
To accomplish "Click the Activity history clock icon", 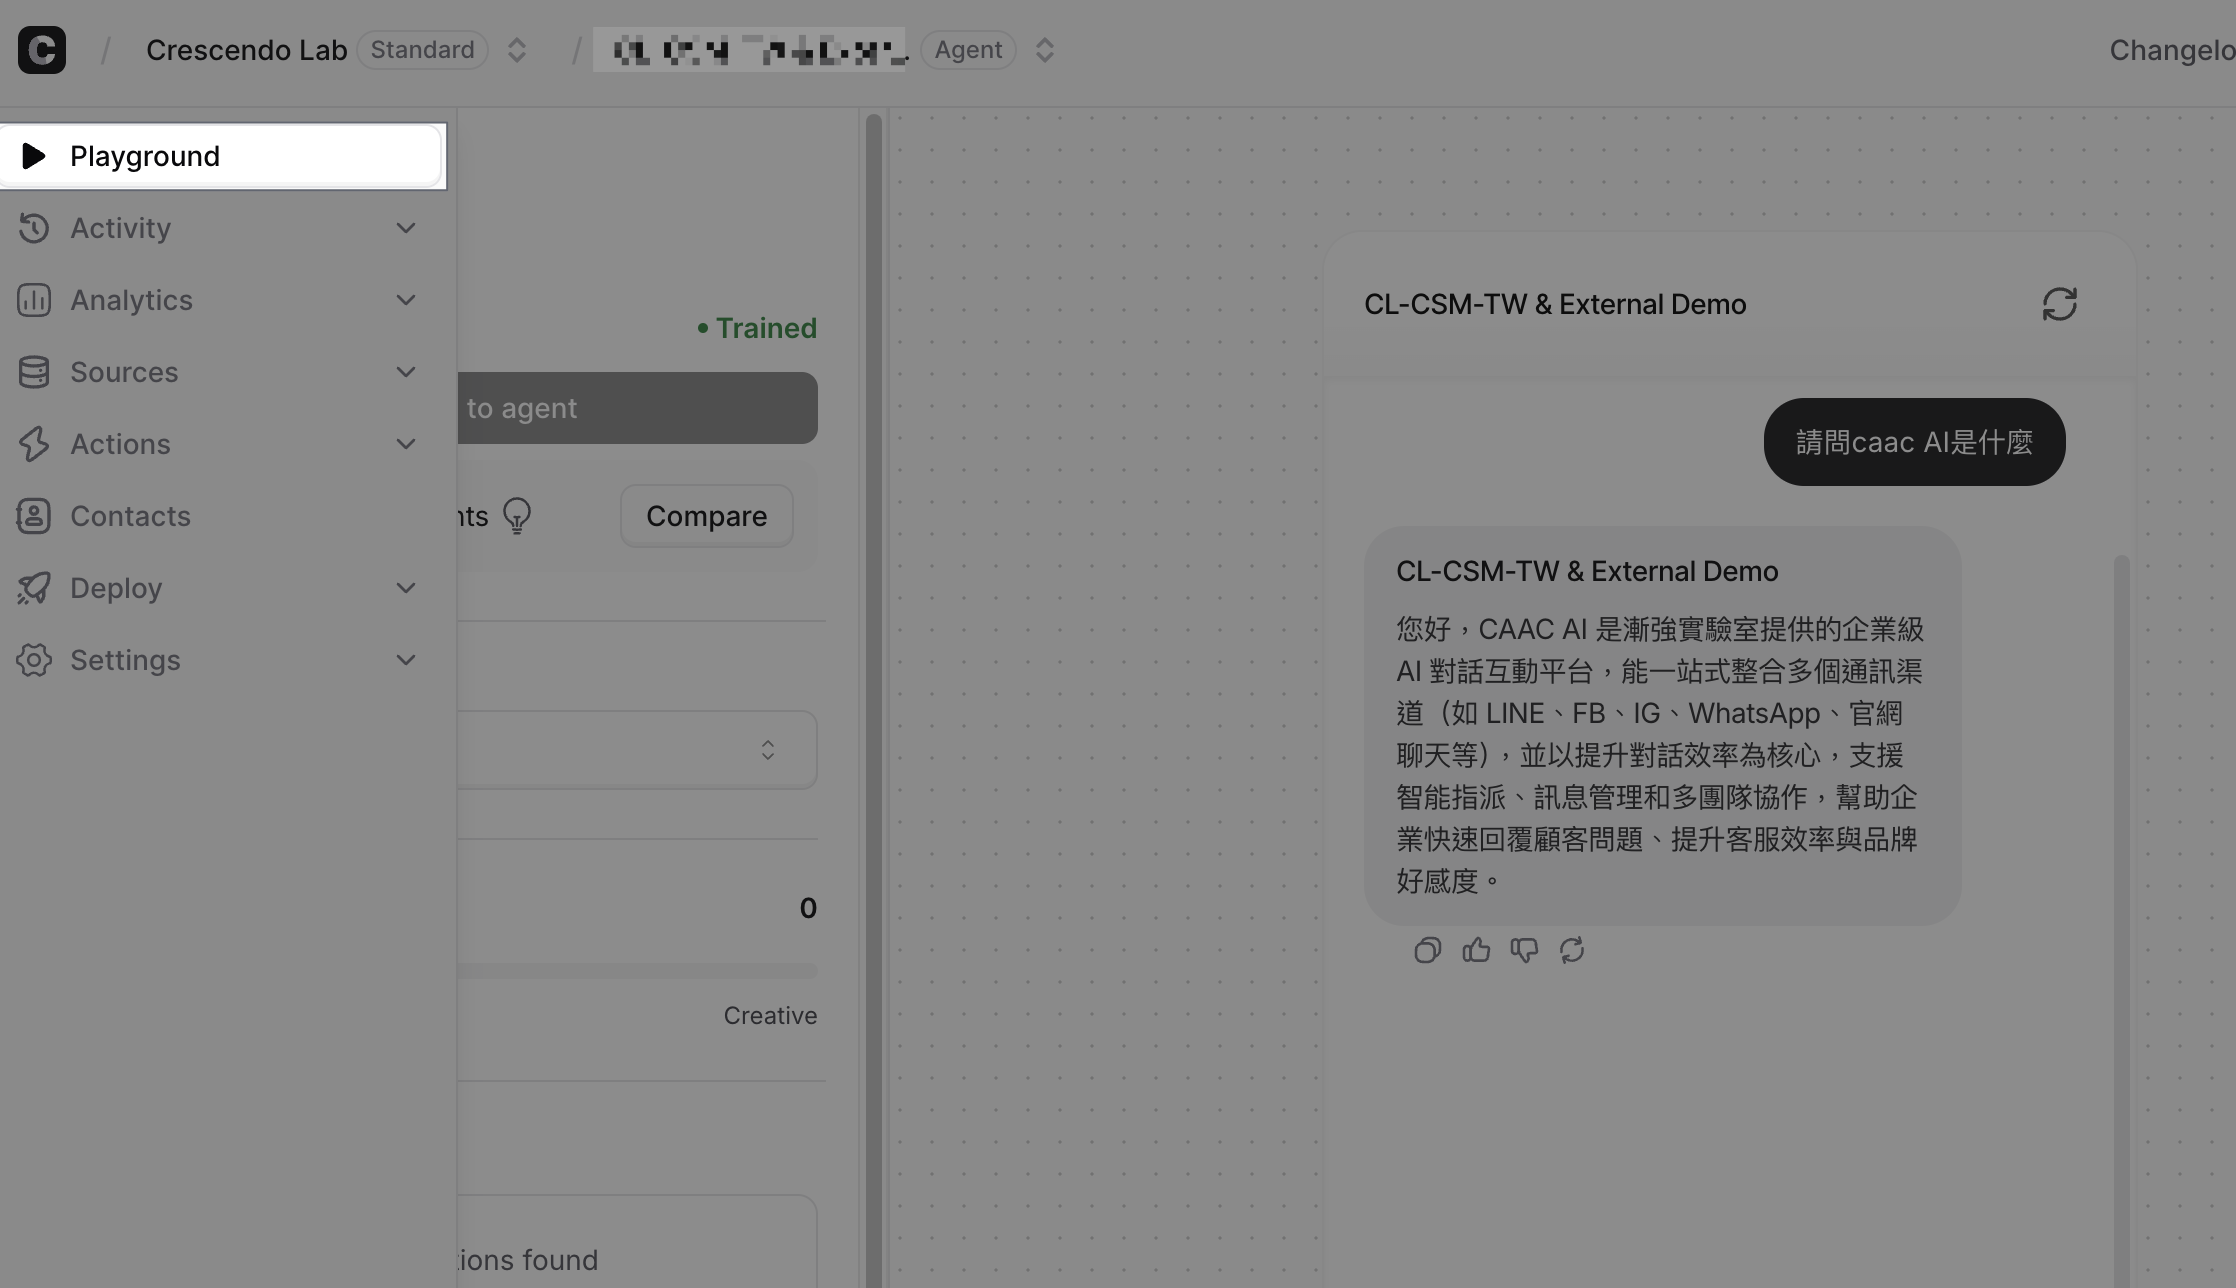I will pos(33,228).
